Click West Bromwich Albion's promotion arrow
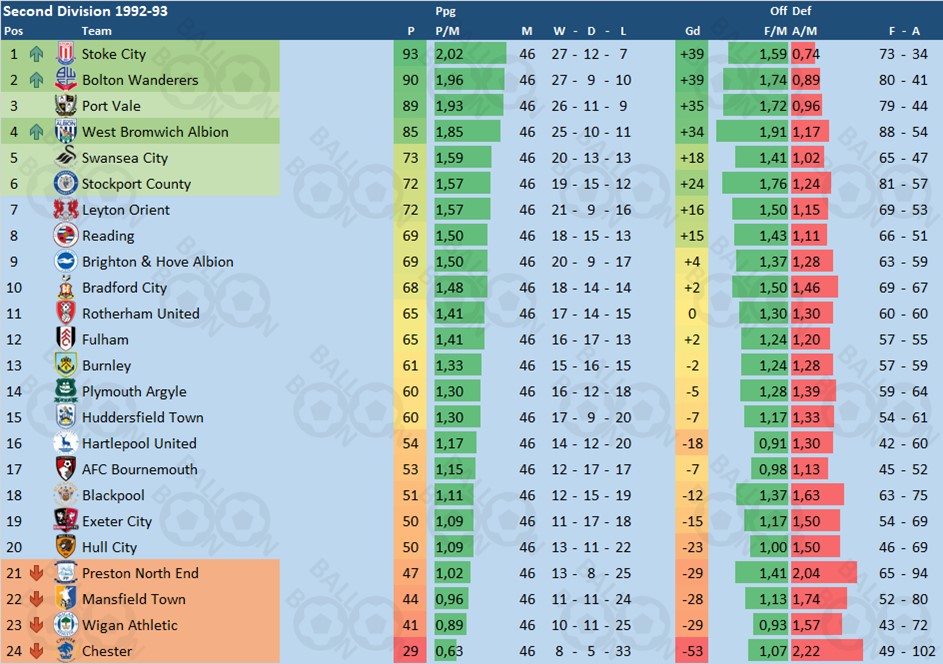 pyautogui.click(x=37, y=132)
